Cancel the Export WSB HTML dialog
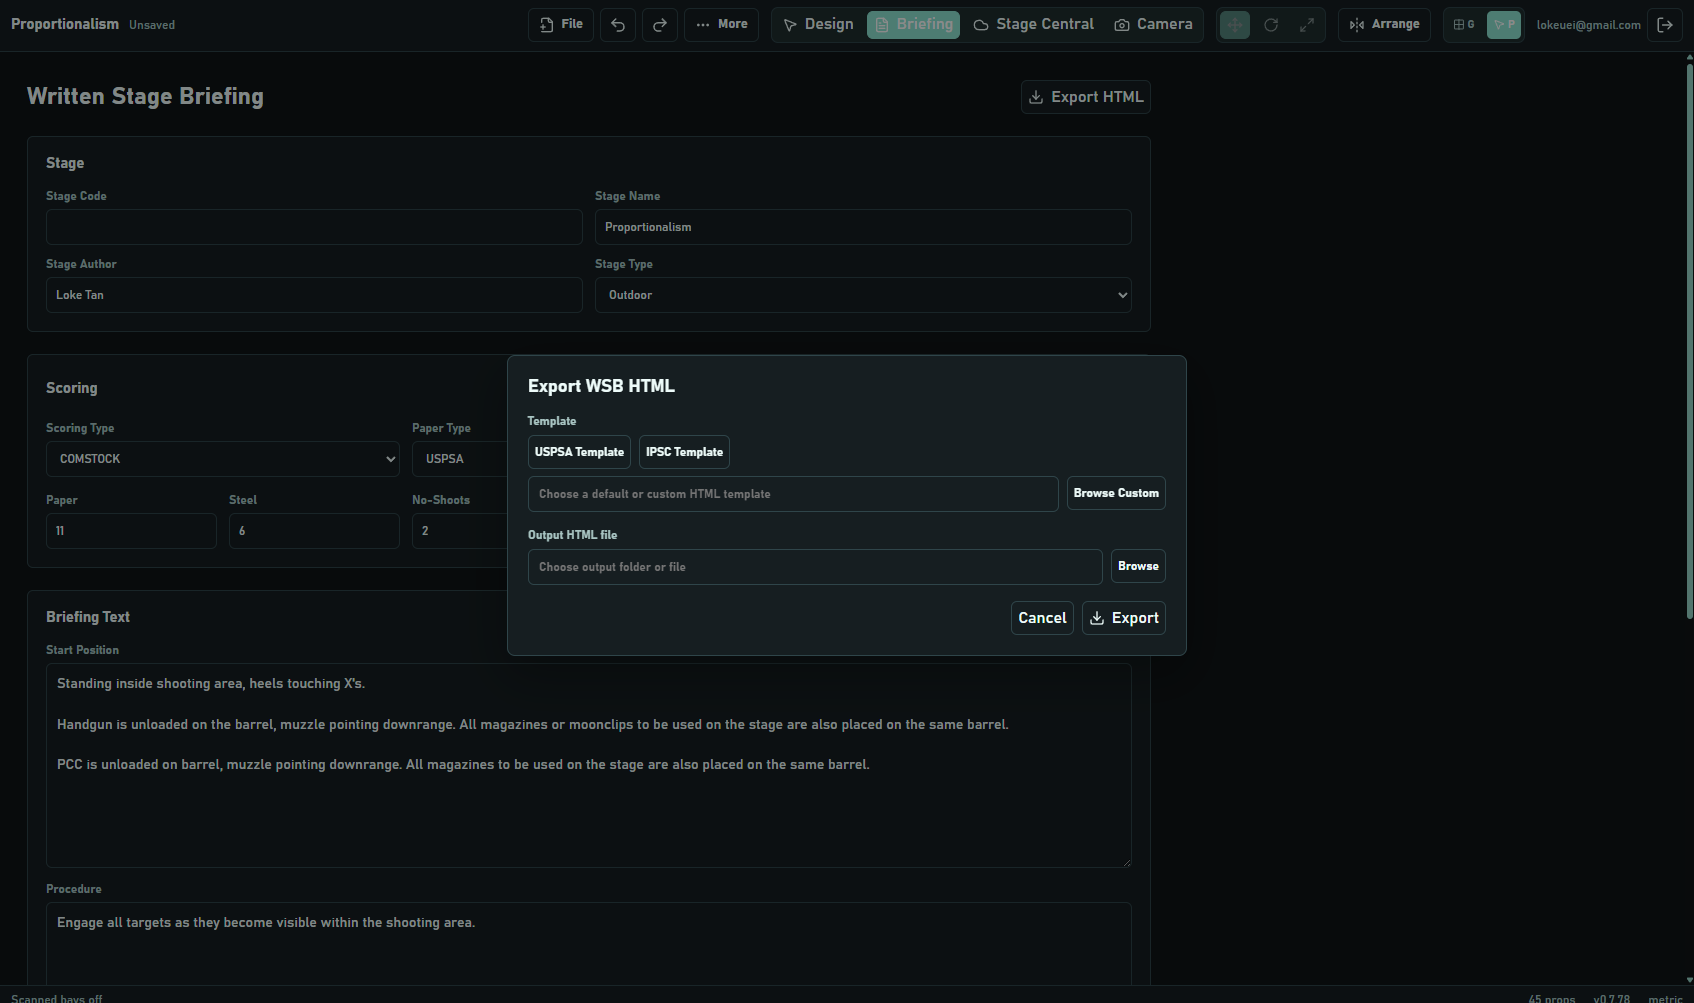Viewport: 1694px width, 1003px height. click(1042, 618)
